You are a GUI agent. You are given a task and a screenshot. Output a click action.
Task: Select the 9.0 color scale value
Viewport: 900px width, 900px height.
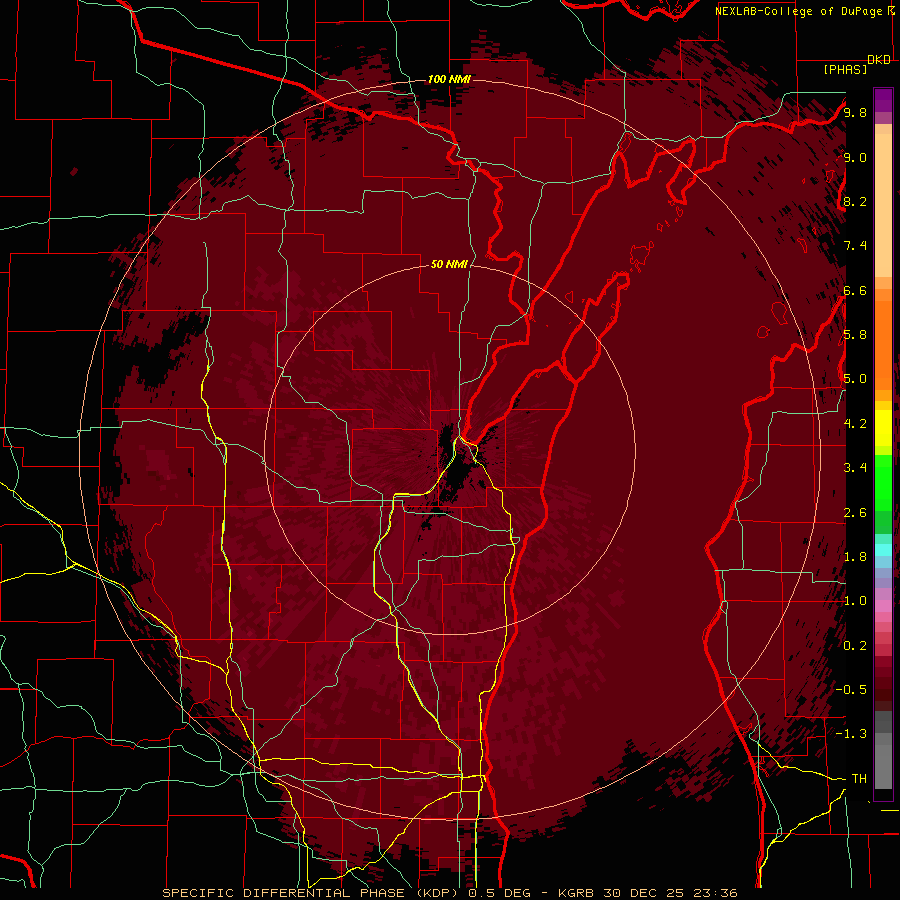pyautogui.click(x=855, y=157)
